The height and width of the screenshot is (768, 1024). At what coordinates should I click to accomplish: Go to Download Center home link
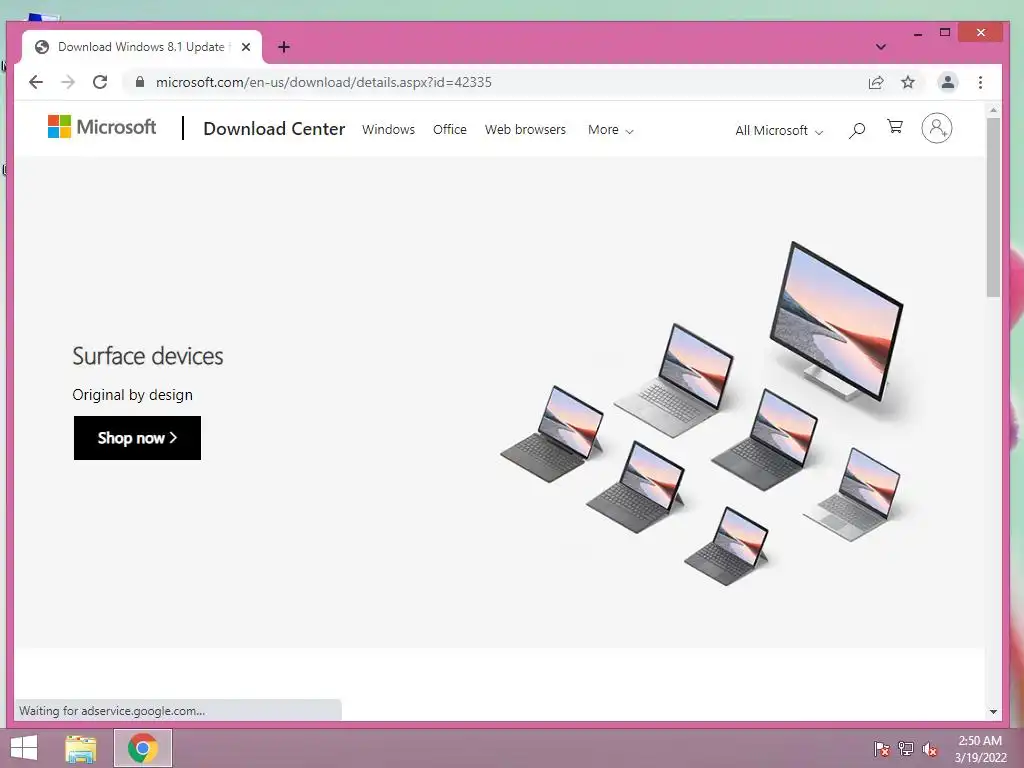(x=274, y=129)
